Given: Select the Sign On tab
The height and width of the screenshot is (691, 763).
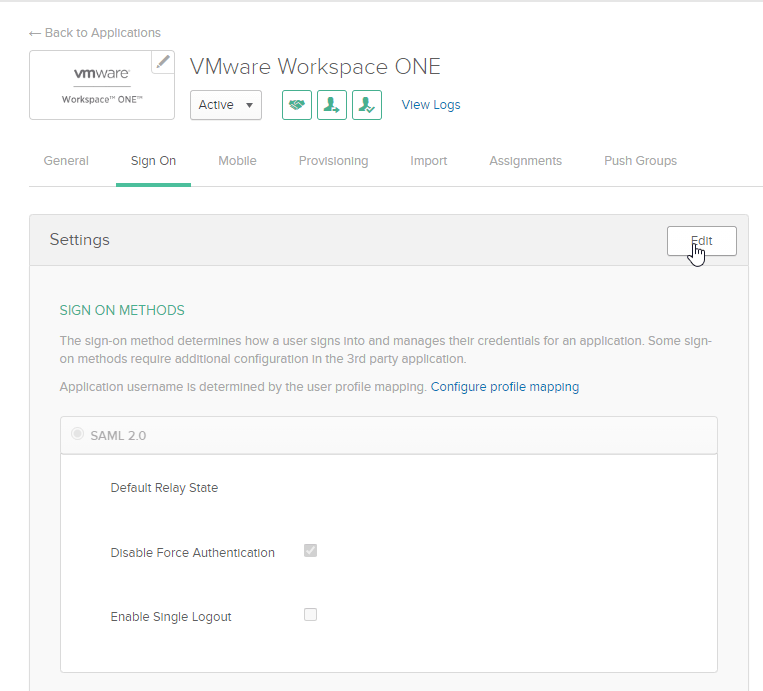Looking at the screenshot, I should 153,161.
